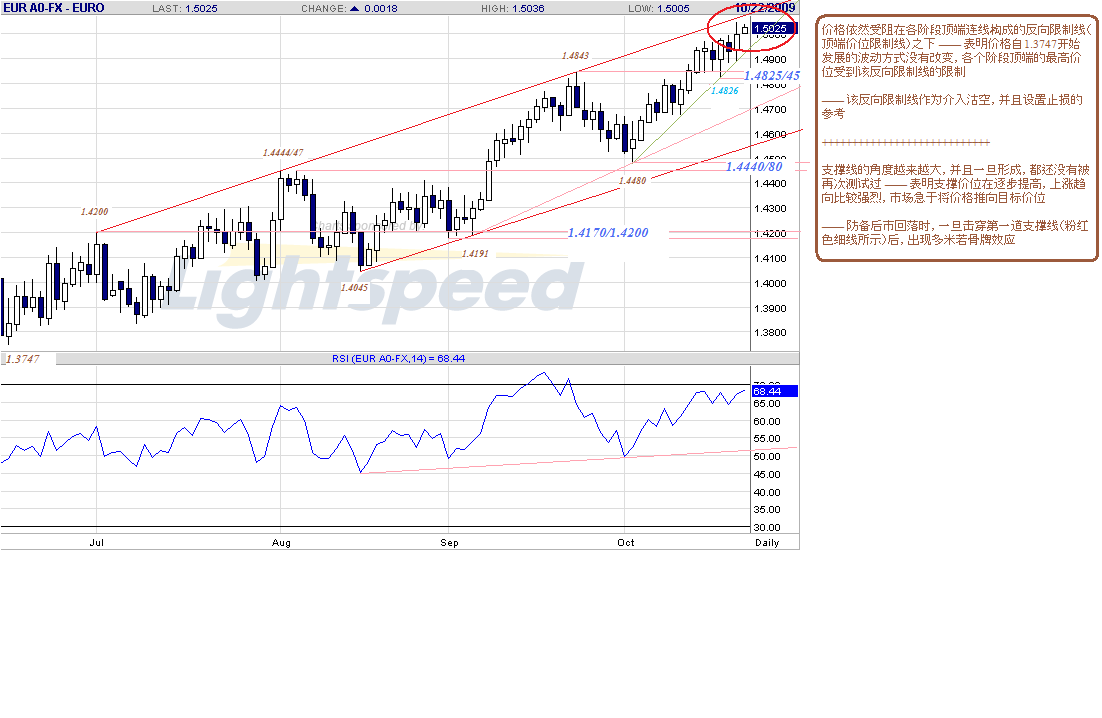Select the 1.4843 peak annotation

[x=576, y=56]
